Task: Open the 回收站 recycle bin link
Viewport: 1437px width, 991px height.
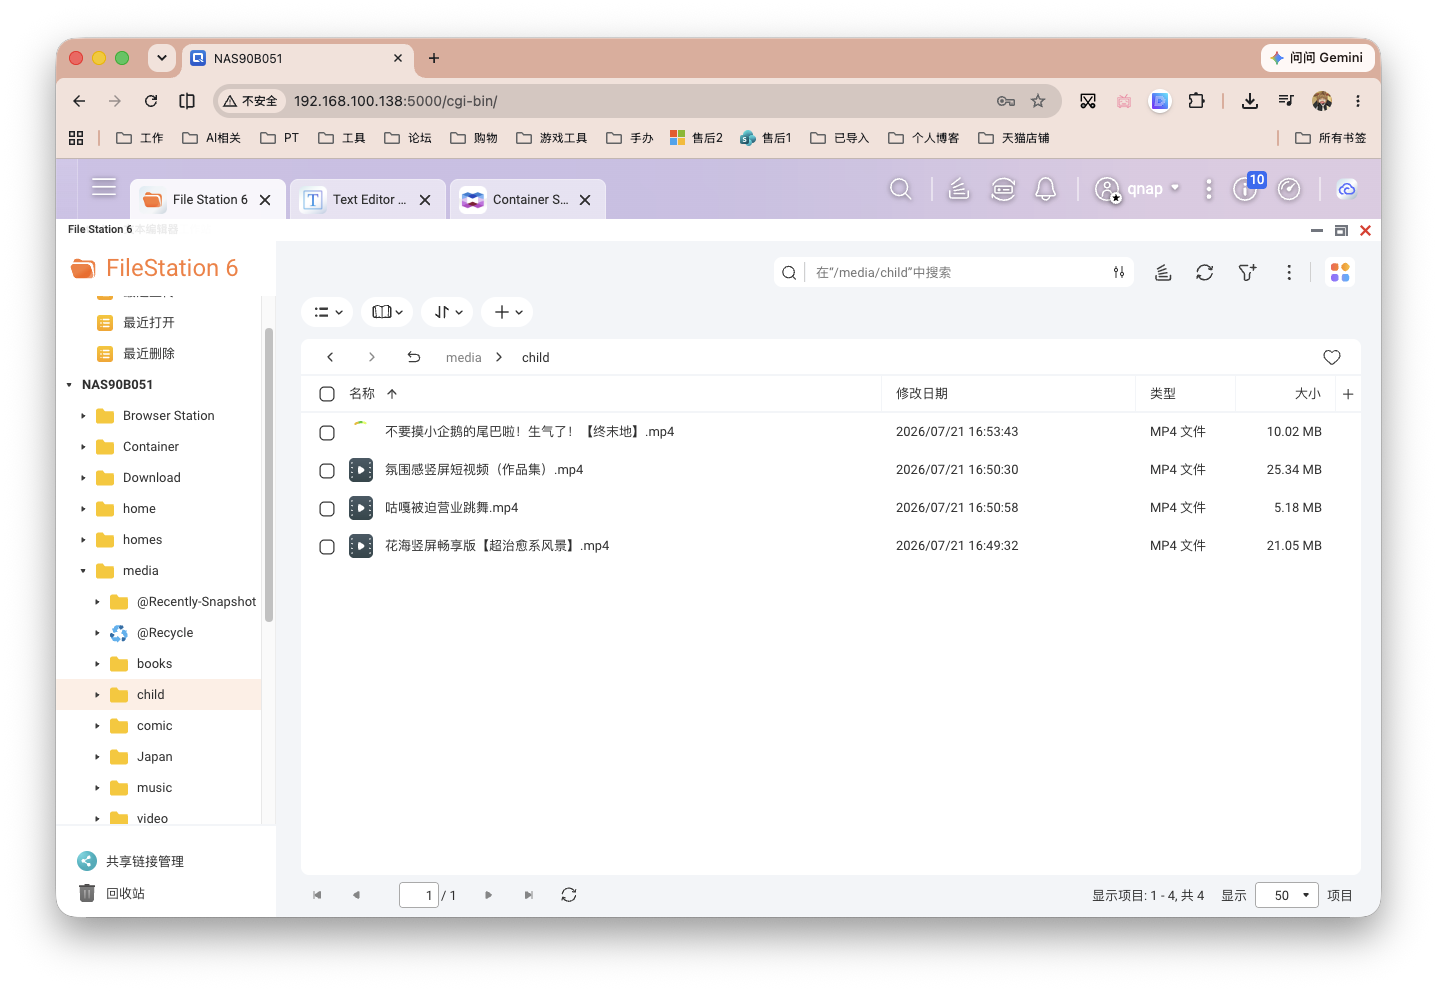Action: point(112,893)
